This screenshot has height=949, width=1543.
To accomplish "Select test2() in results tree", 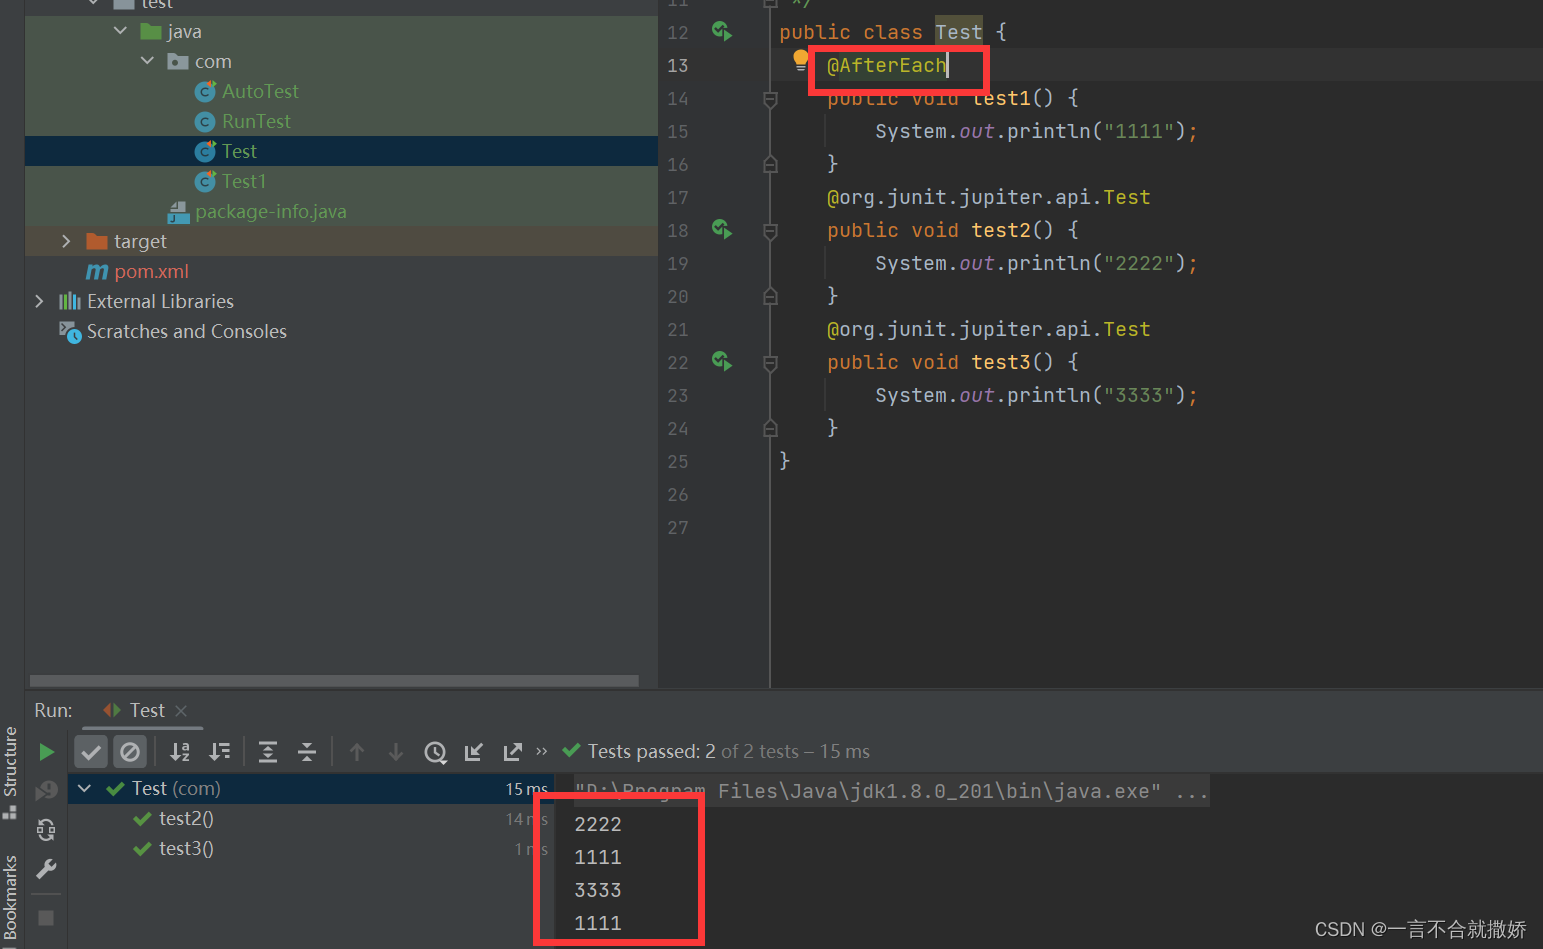I will click(x=186, y=818).
